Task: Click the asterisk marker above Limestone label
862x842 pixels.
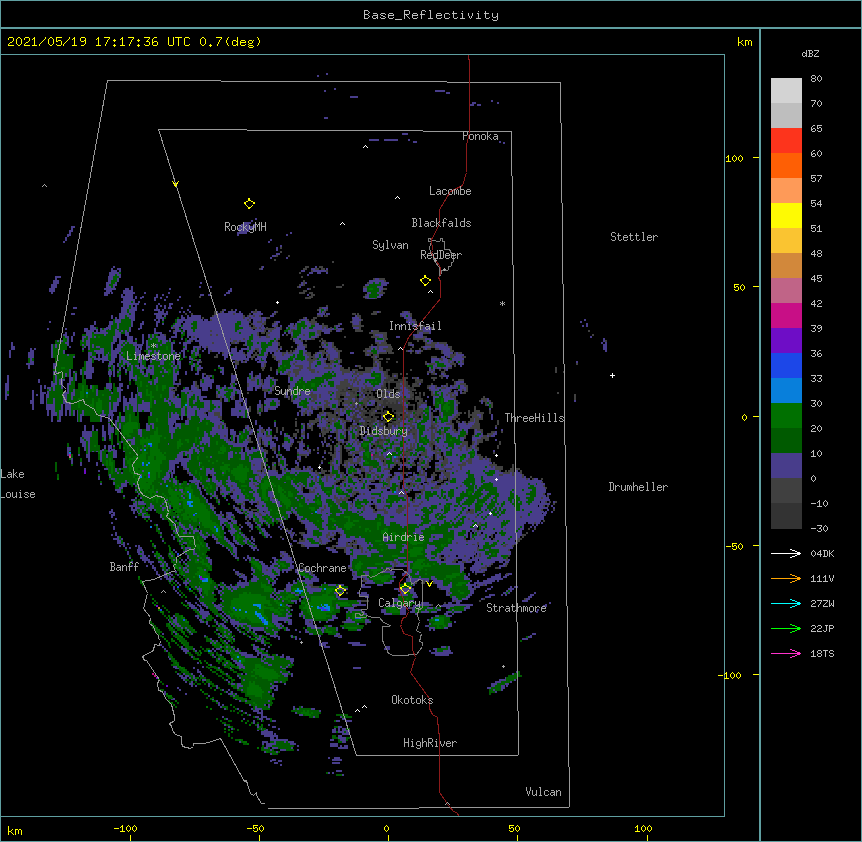Action: click(x=154, y=346)
